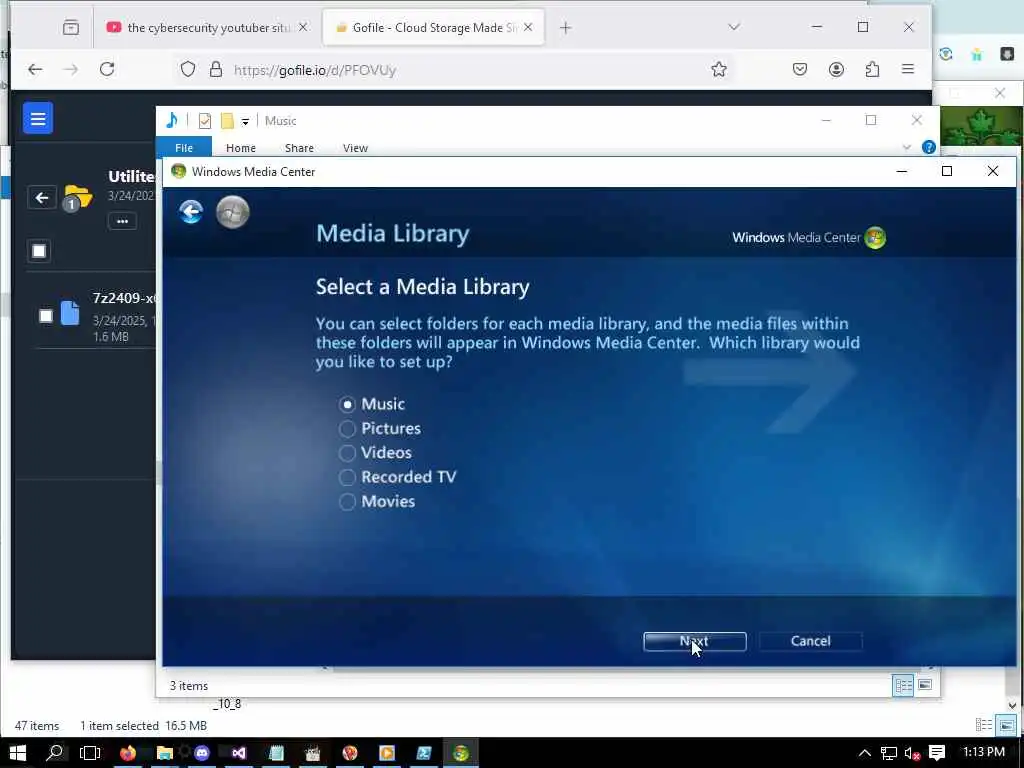Cancel the Media Library setup

[x=810, y=641]
